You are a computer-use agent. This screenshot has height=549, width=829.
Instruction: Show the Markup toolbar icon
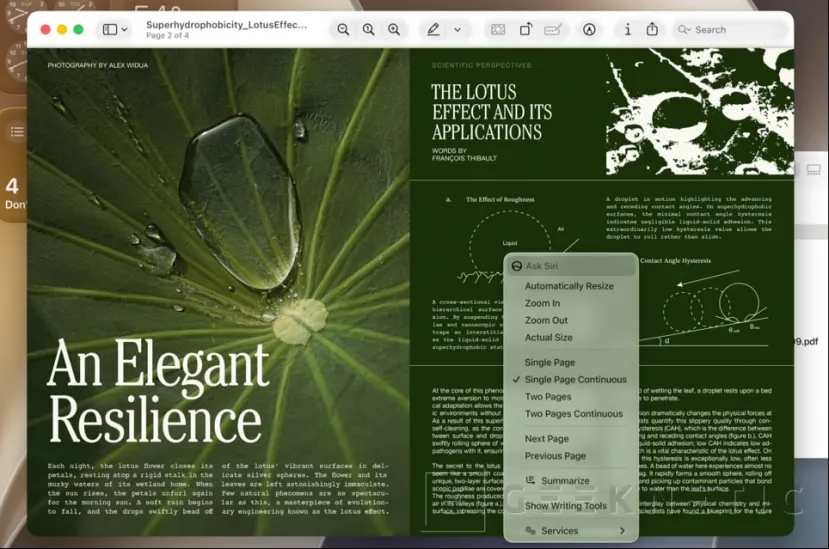click(x=589, y=30)
